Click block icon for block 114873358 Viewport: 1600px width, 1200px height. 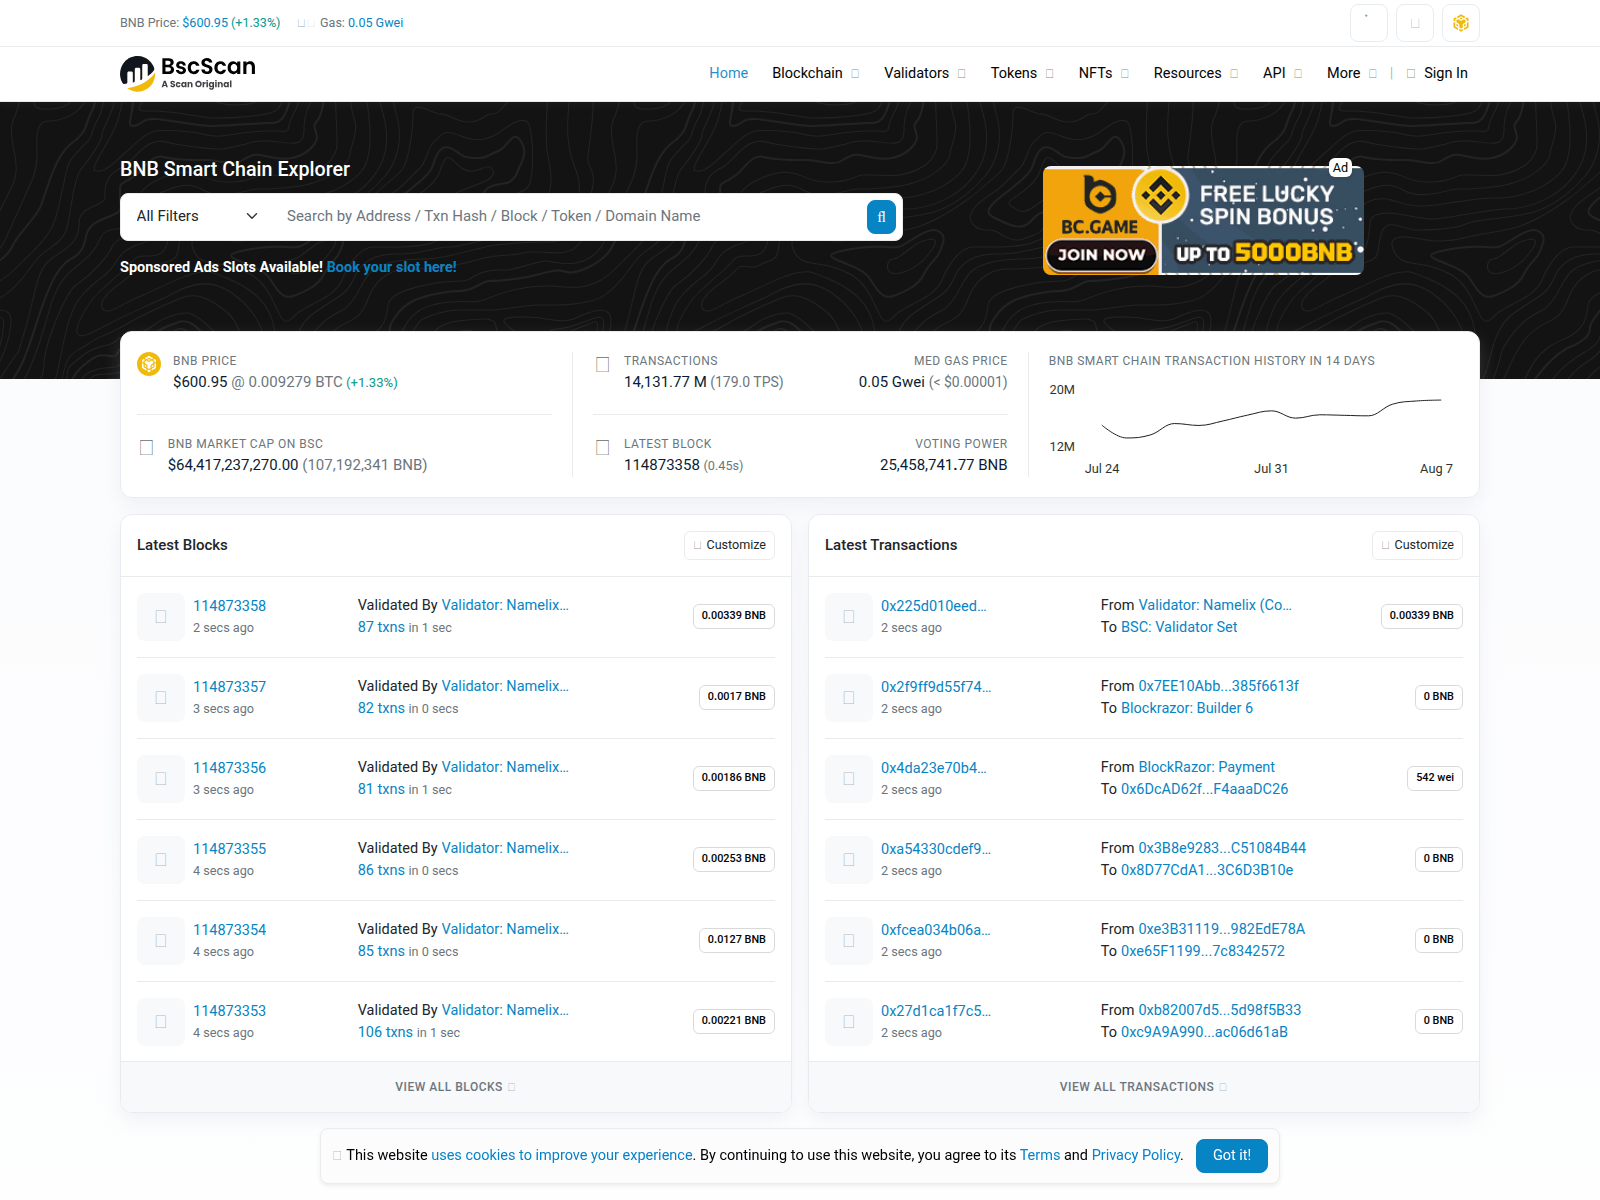point(161,617)
